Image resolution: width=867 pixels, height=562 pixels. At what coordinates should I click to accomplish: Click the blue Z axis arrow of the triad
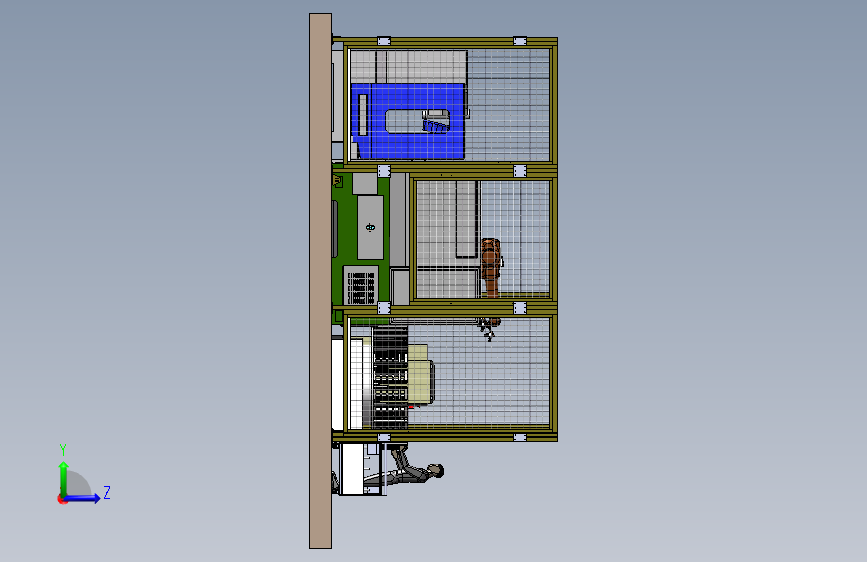(x=82, y=498)
